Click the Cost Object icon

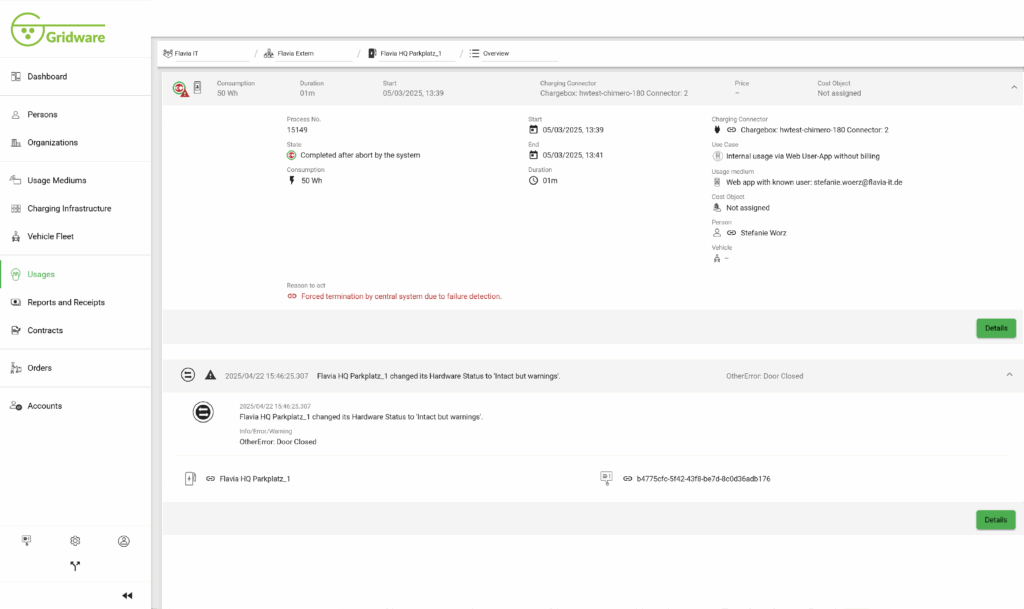pyautogui.click(x=717, y=208)
